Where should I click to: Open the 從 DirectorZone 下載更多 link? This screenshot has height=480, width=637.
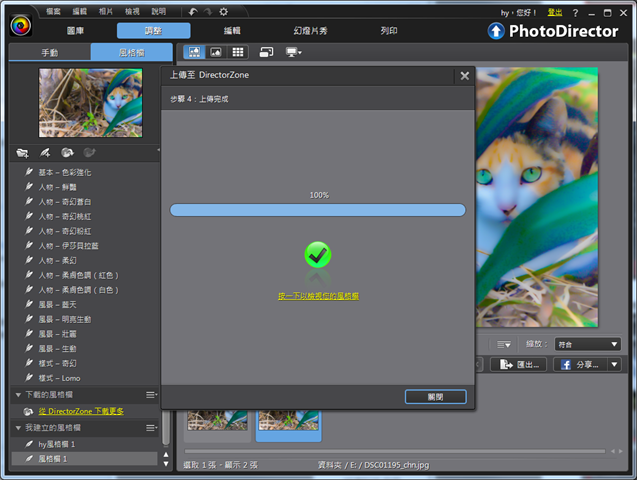(81, 411)
